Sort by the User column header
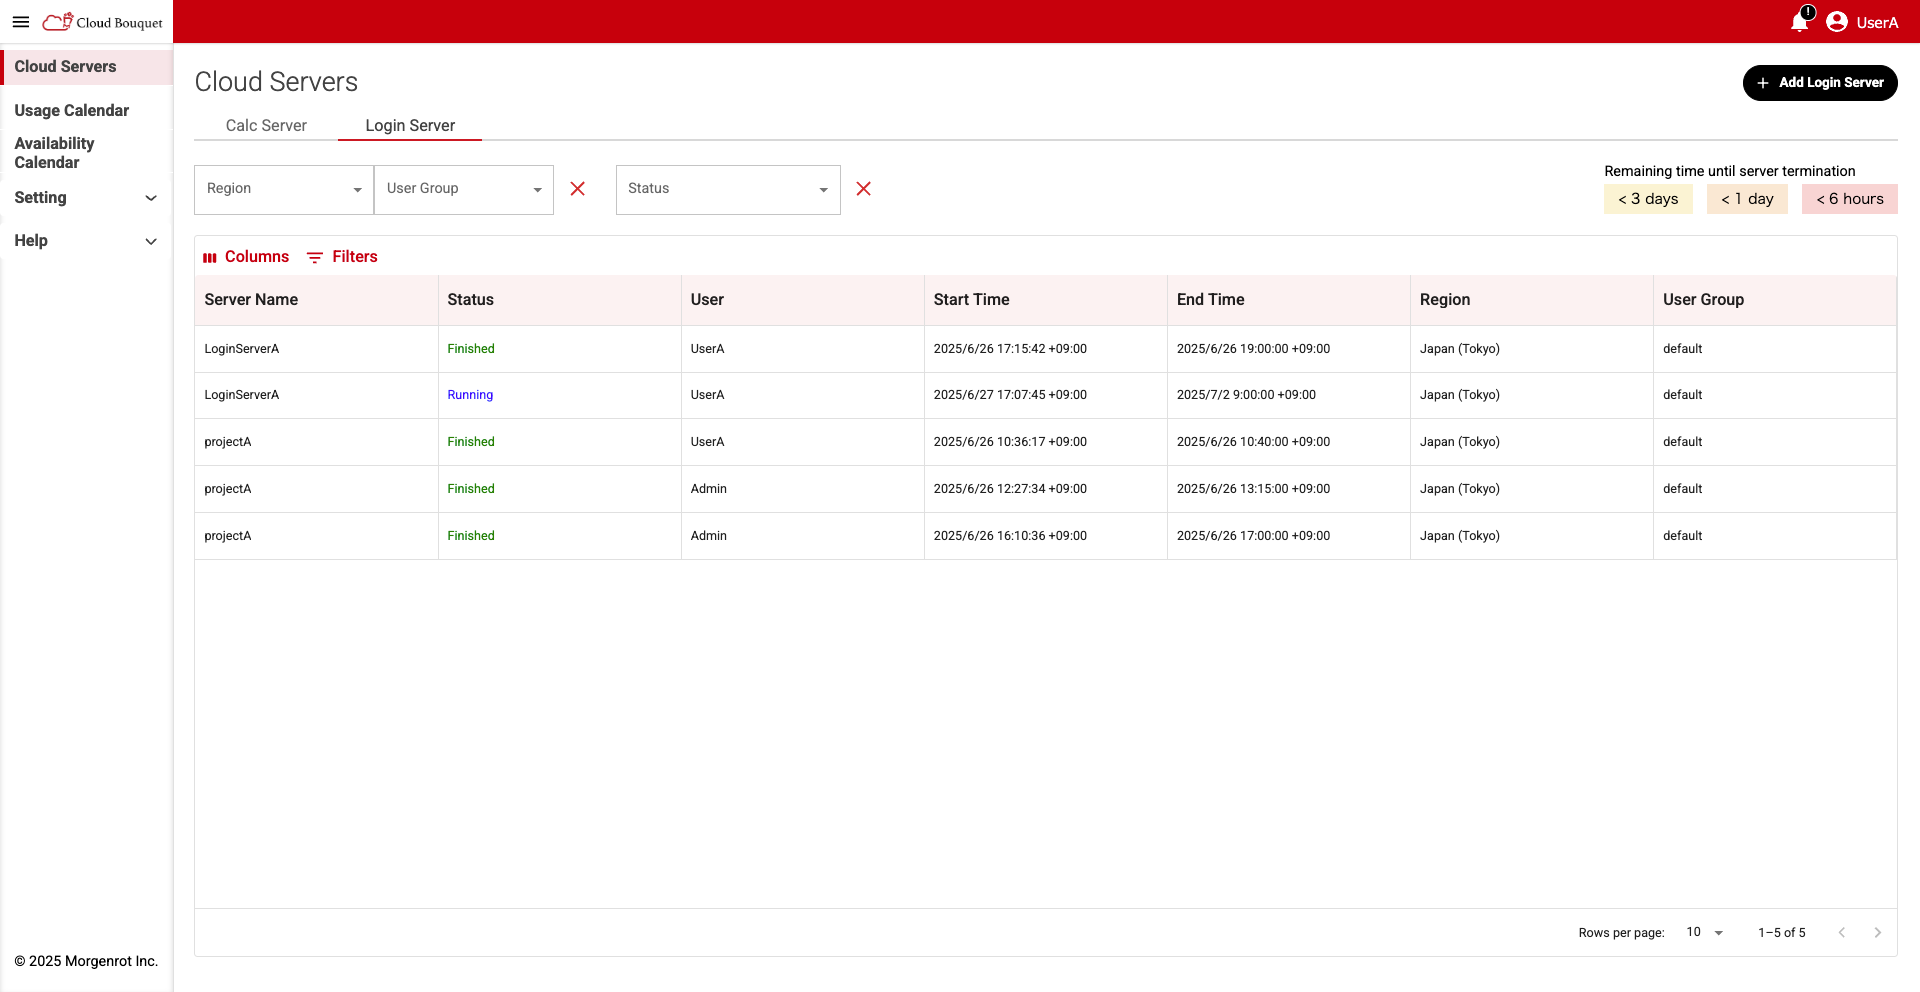Image resolution: width=1920 pixels, height=992 pixels. (802, 300)
